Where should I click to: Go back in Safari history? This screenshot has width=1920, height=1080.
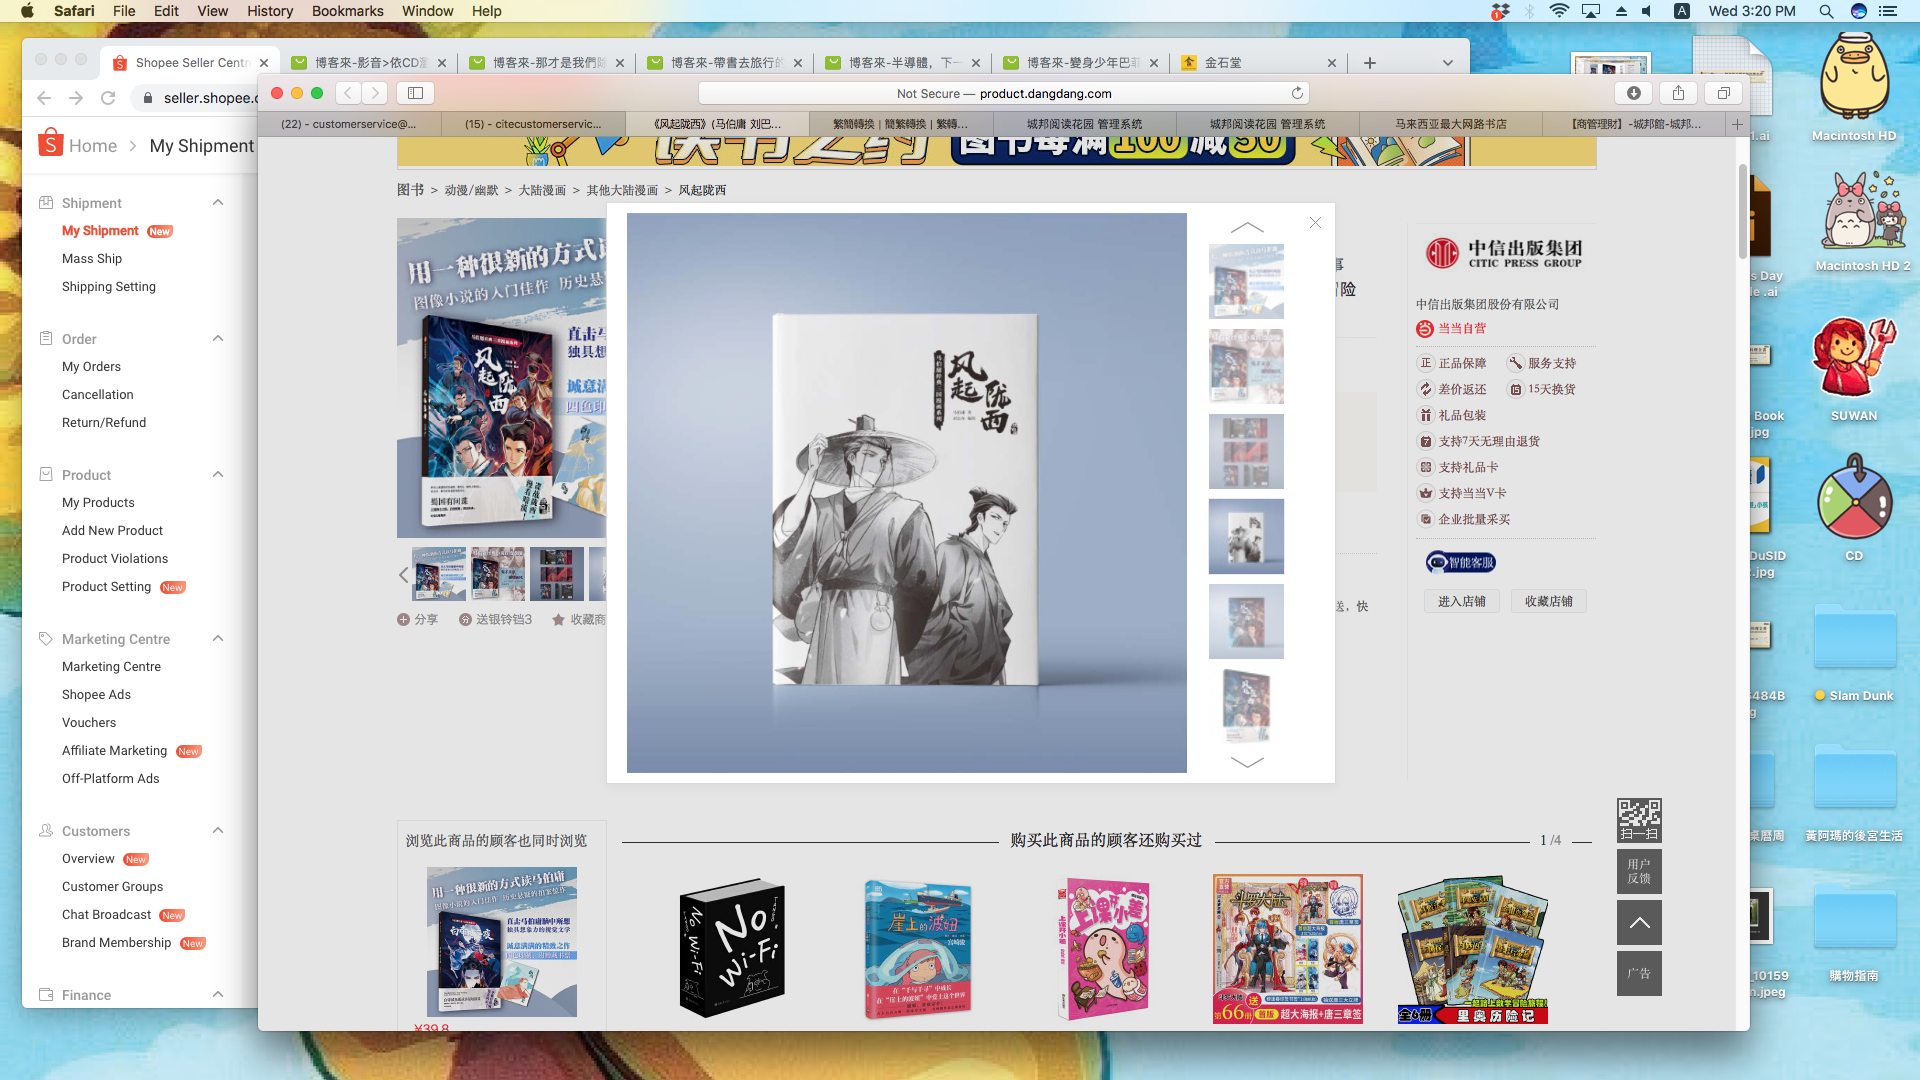click(x=348, y=93)
